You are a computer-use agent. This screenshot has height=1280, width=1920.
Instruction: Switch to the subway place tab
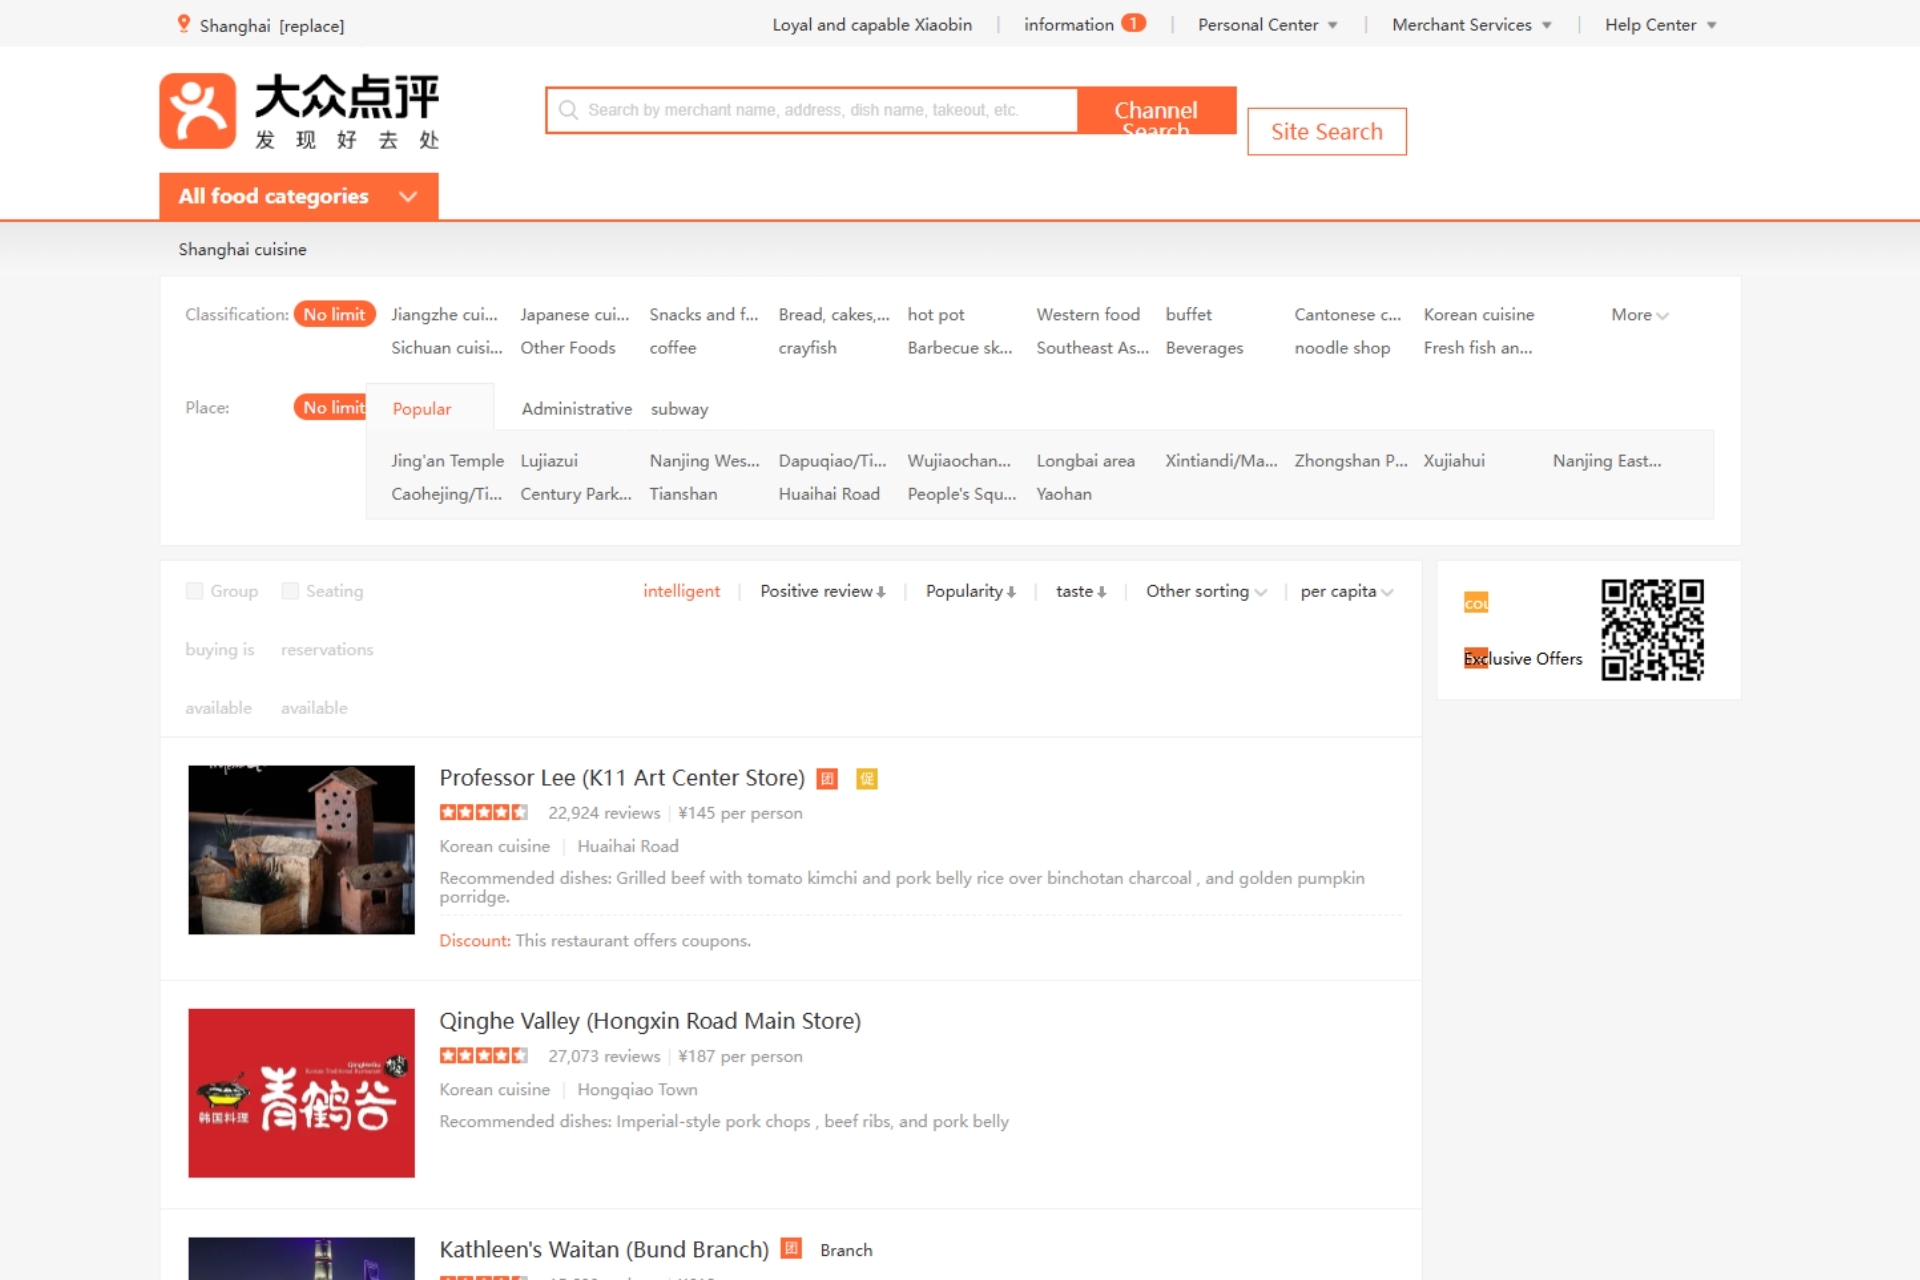[x=679, y=408]
